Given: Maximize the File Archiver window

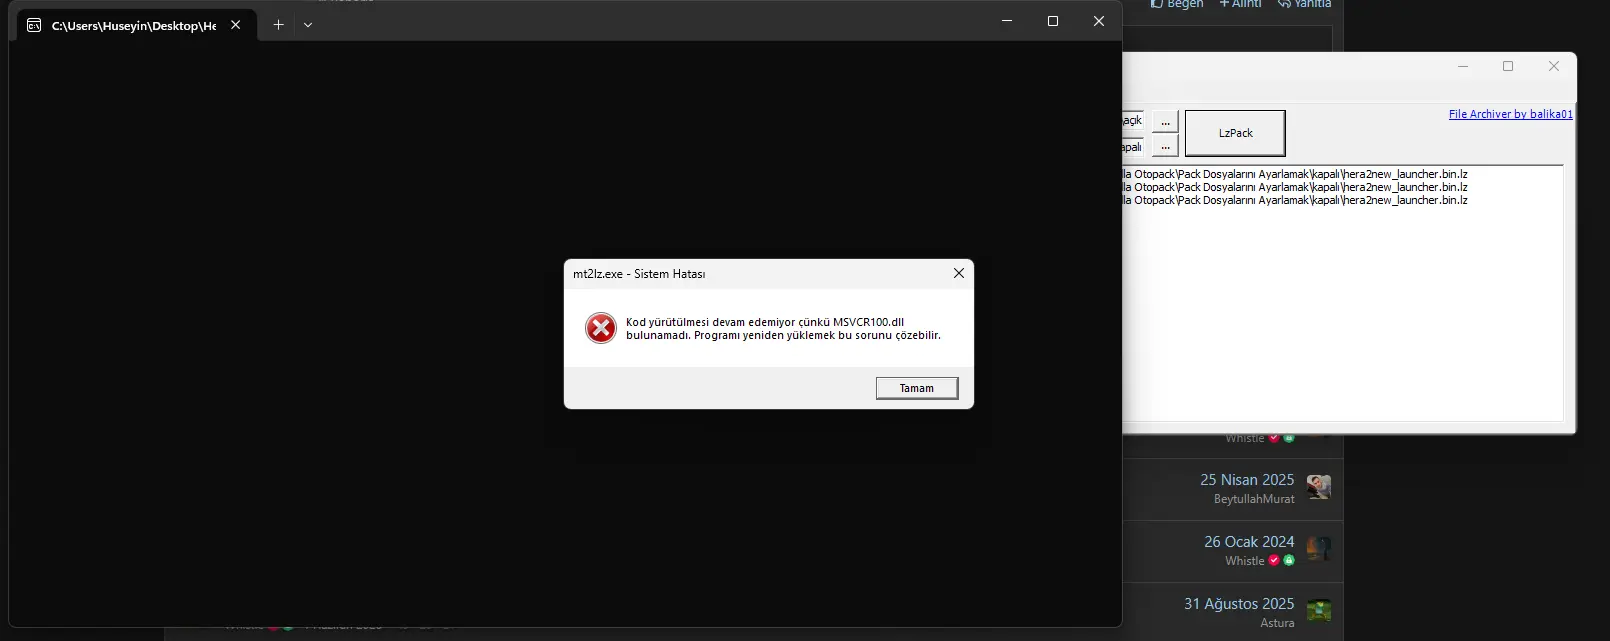Looking at the screenshot, I should [x=1508, y=66].
